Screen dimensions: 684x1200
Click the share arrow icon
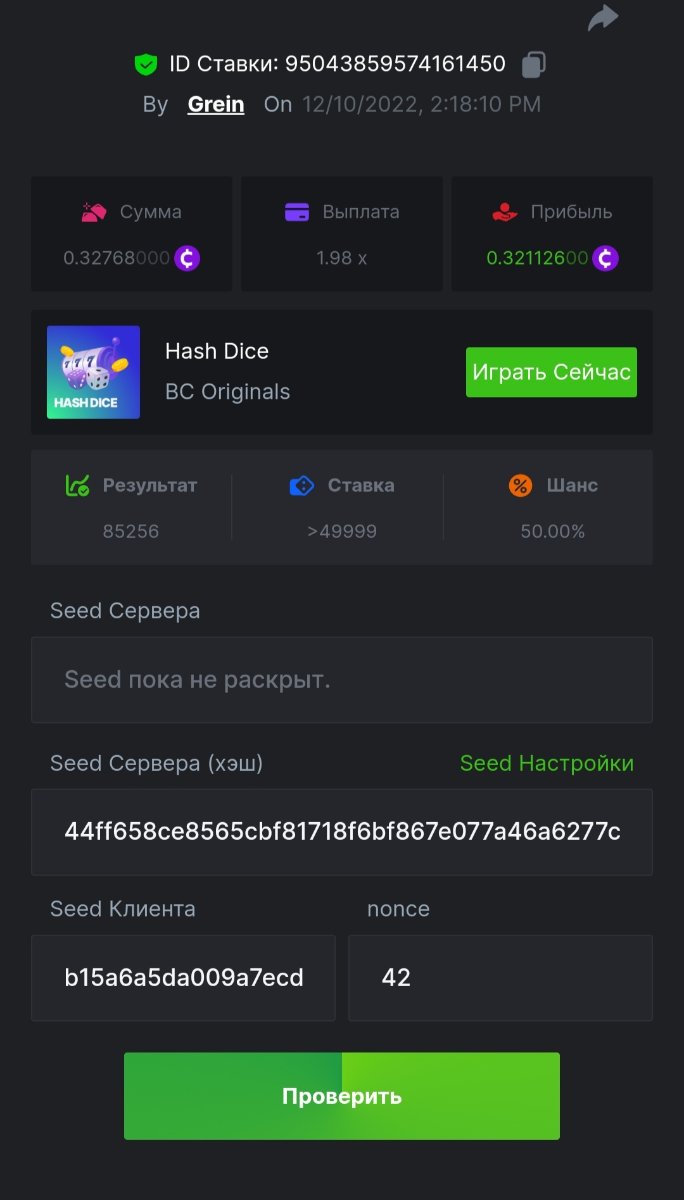[603, 17]
